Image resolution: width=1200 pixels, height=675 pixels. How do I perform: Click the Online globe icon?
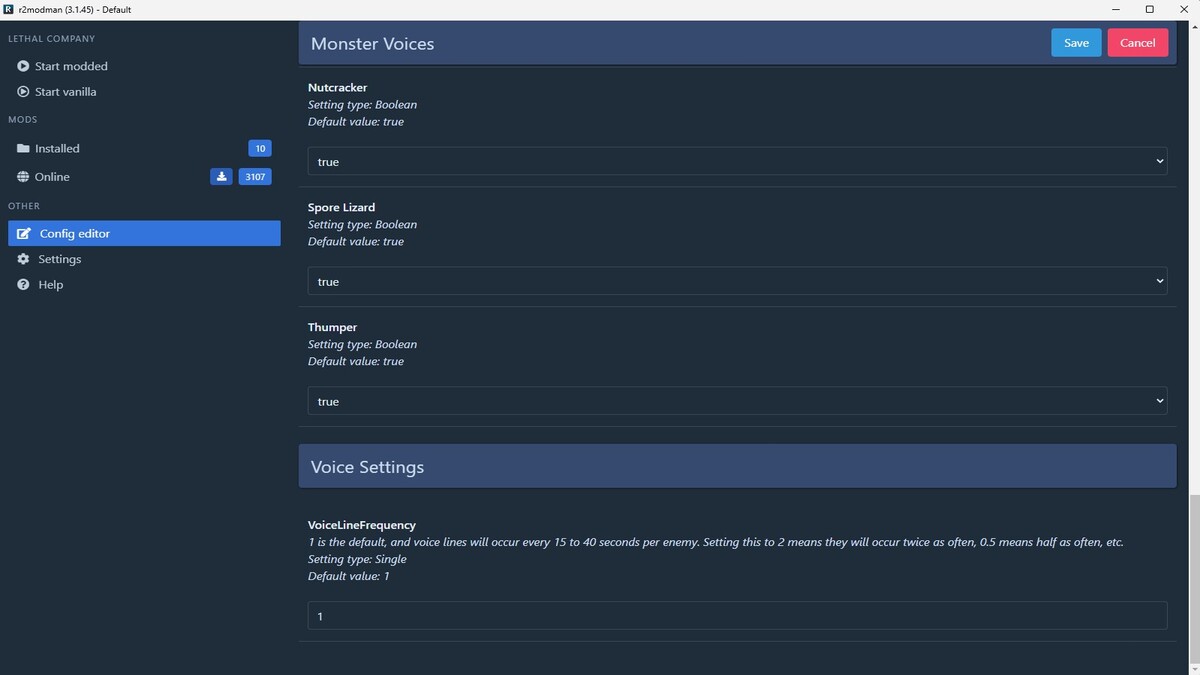click(x=23, y=177)
